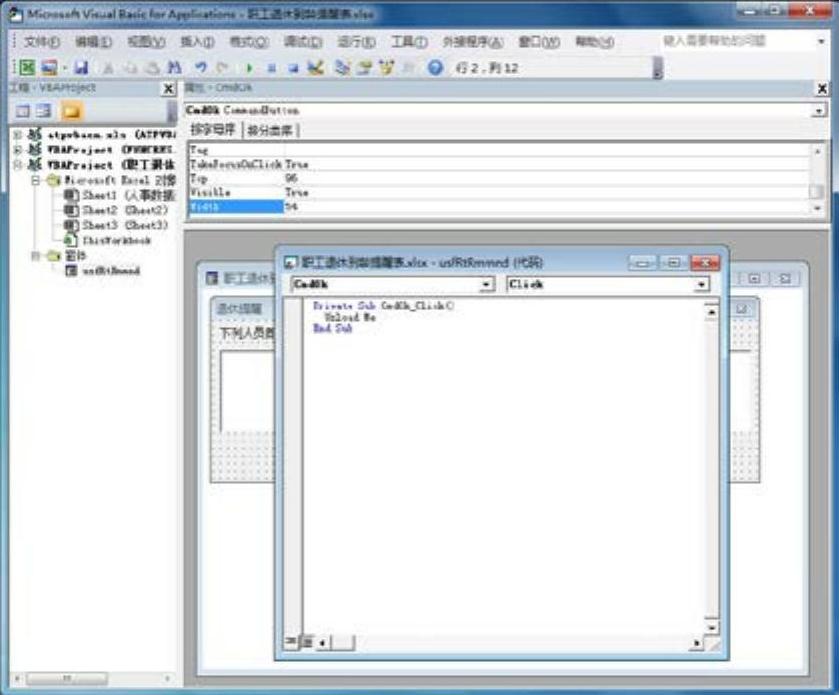
Task: Select the 按分类序 properties tab
Action: point(270,130)
